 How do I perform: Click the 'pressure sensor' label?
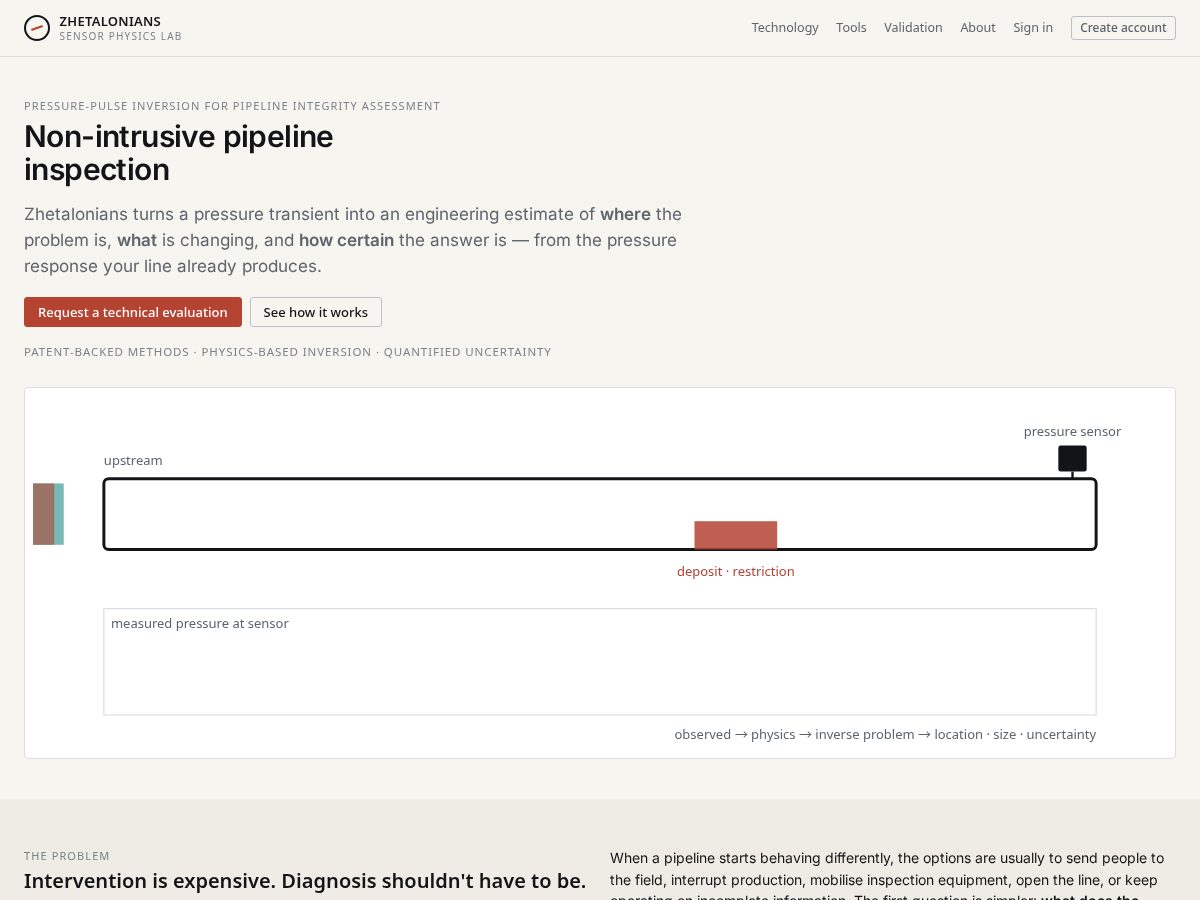coord(1072,431)
